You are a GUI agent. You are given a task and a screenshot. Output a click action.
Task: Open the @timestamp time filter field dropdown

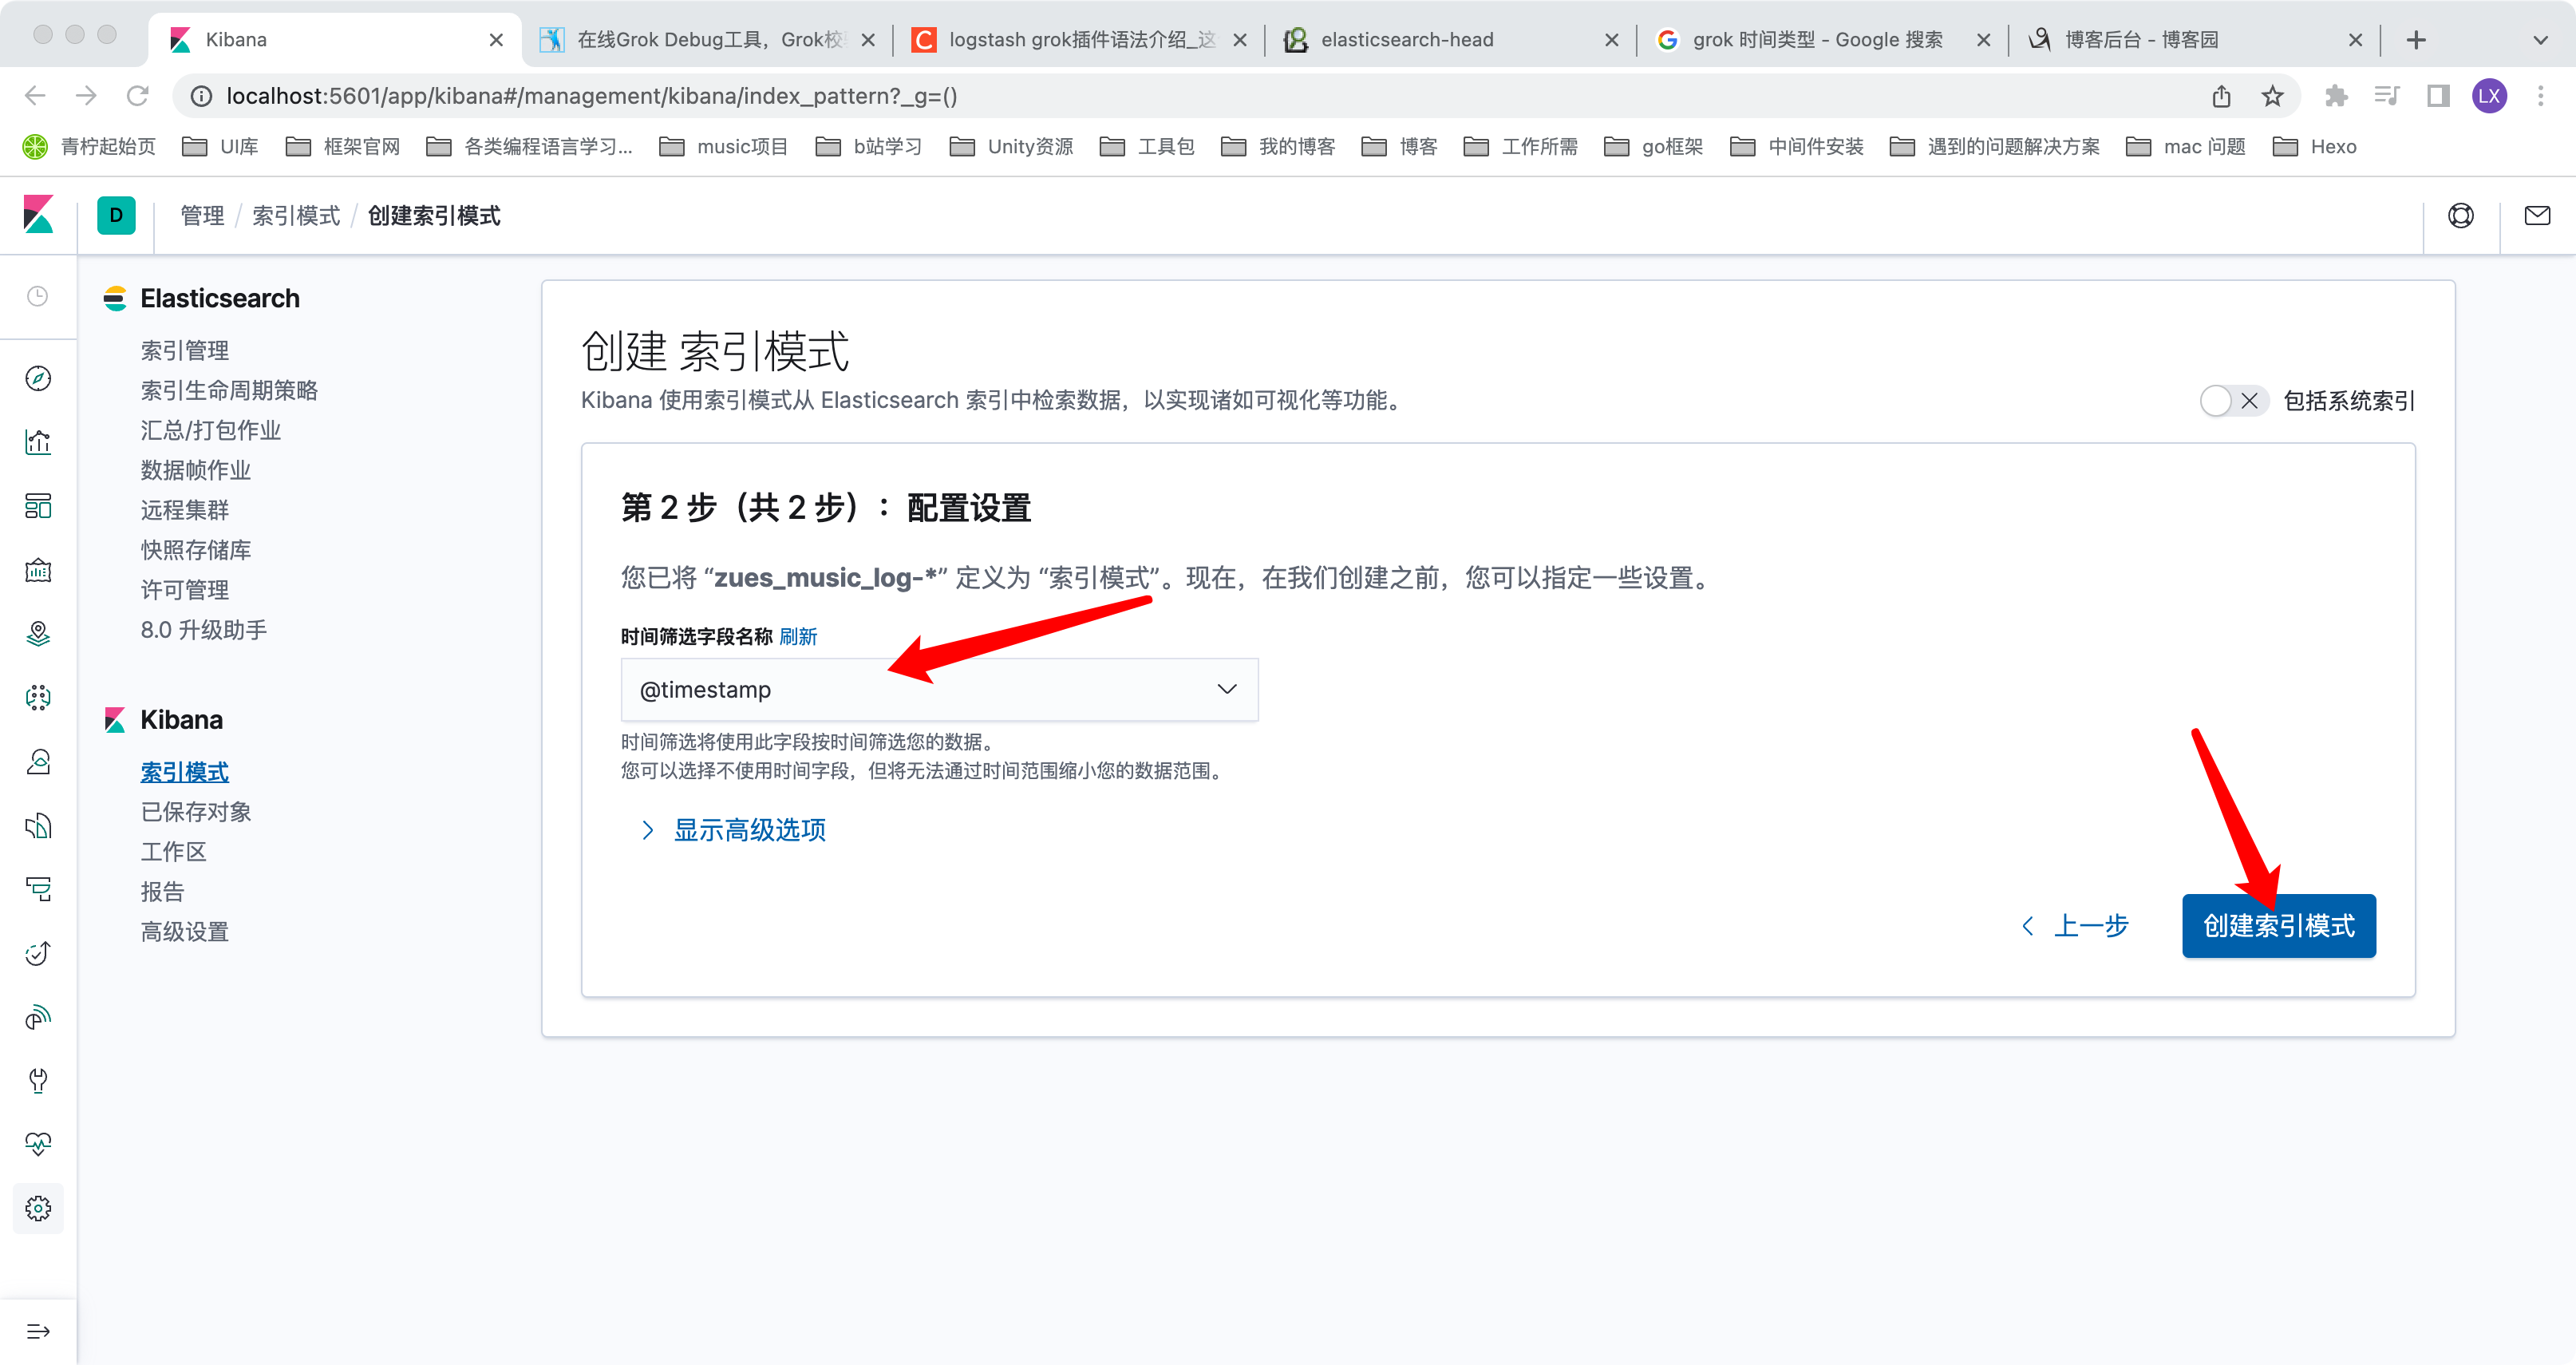click(x=939, y=689)
